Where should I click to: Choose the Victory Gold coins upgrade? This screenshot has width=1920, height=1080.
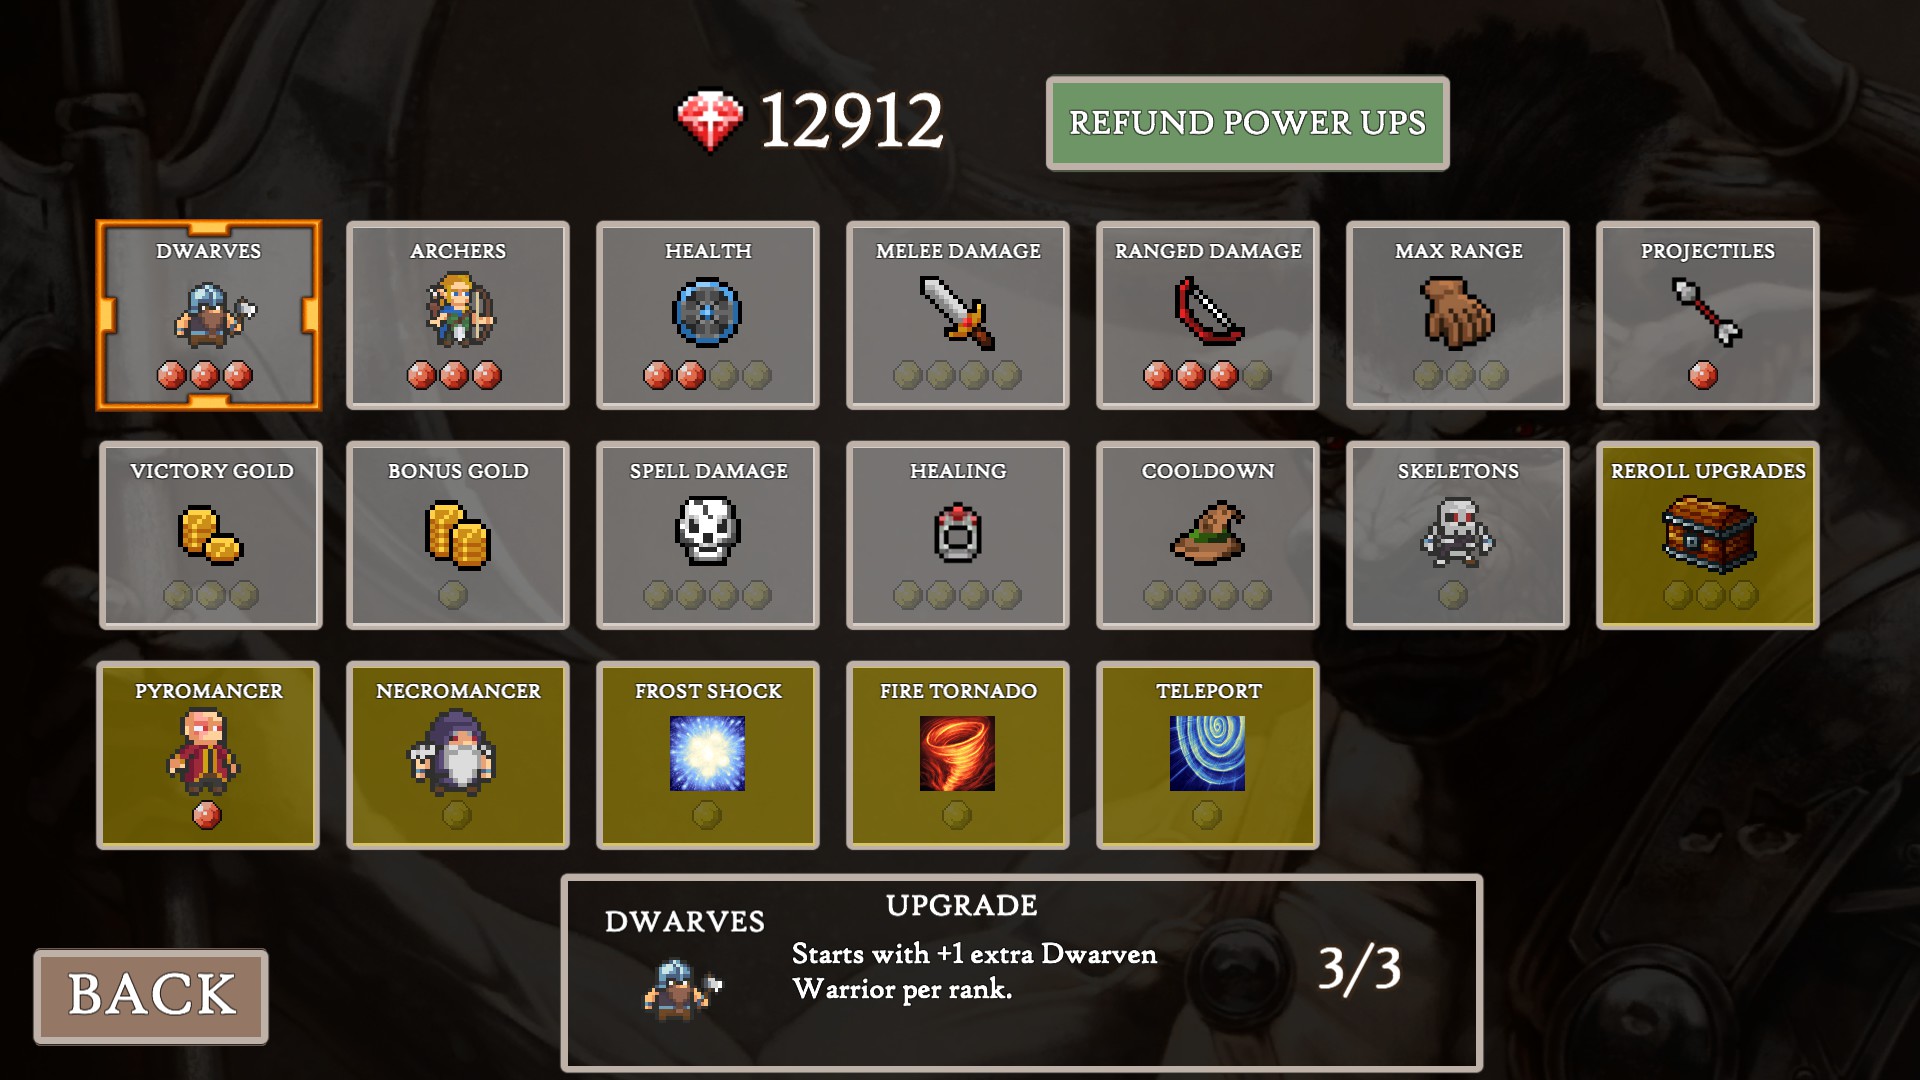(x=210, y=535)
